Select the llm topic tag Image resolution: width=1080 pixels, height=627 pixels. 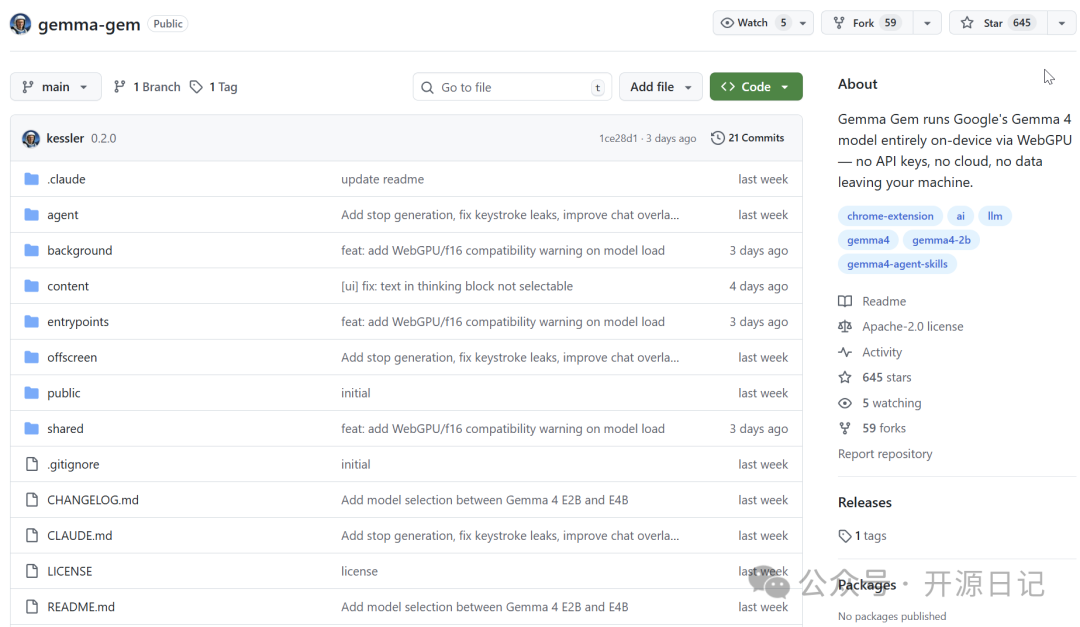[x=995, y=216]
